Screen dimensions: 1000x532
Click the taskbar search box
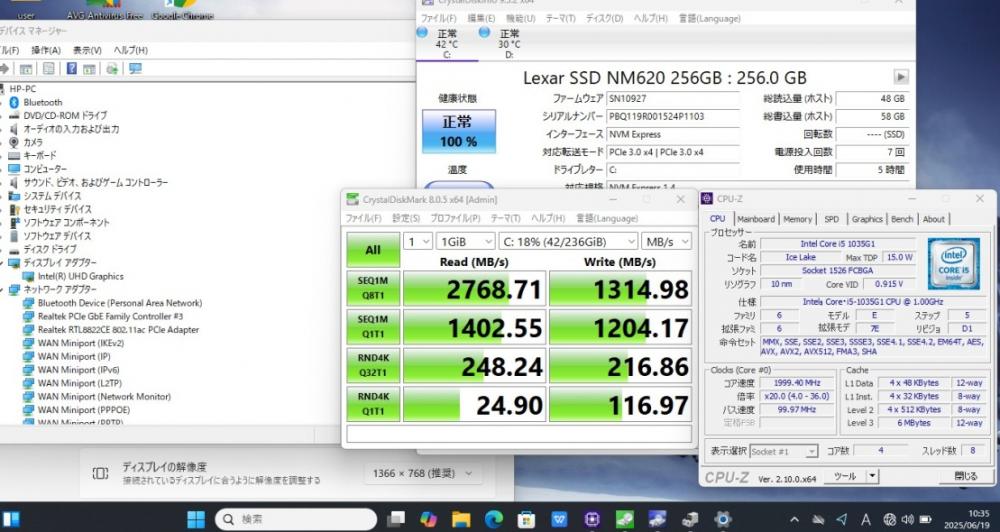click(297, 519)
